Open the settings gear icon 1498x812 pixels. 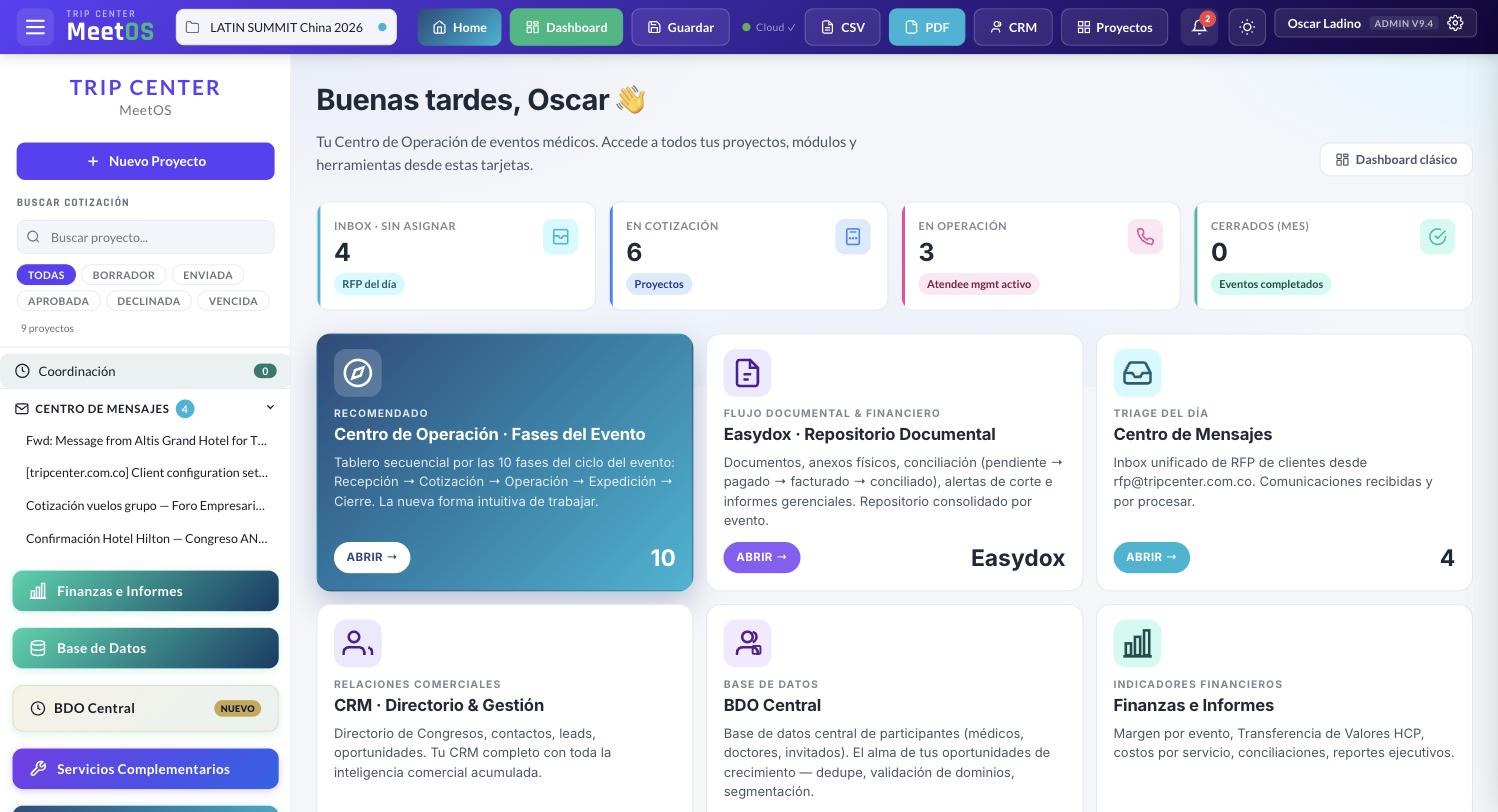click(x=1455, y=23)
